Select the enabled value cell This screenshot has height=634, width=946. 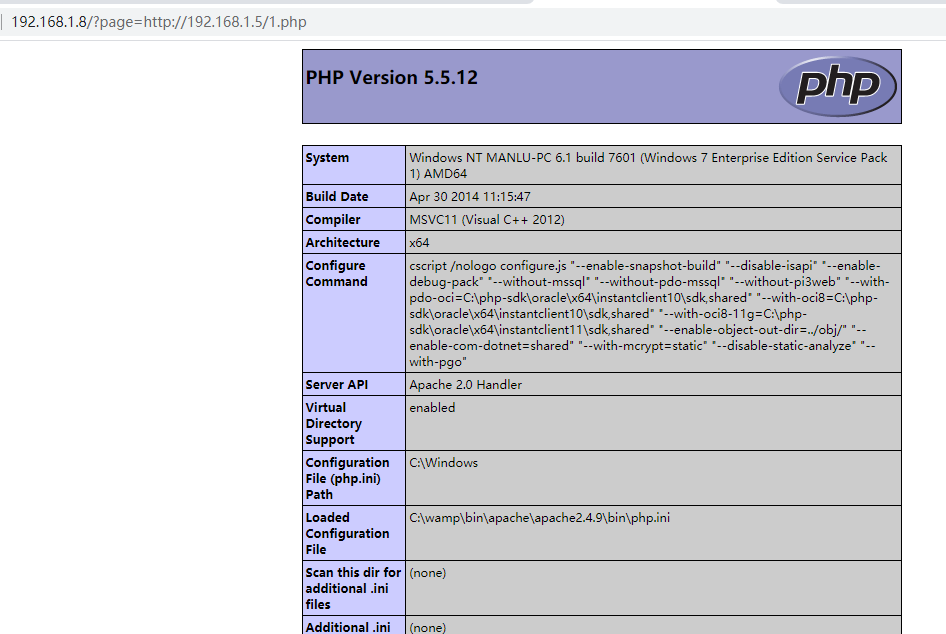pos(653,423)
